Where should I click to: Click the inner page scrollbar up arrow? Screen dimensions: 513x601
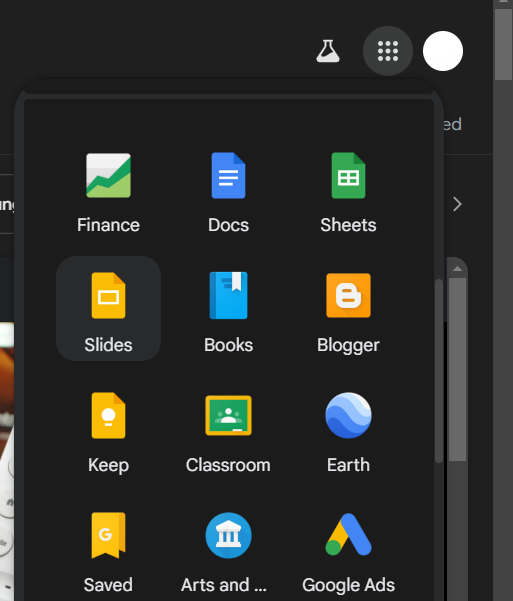click(457, 269)
